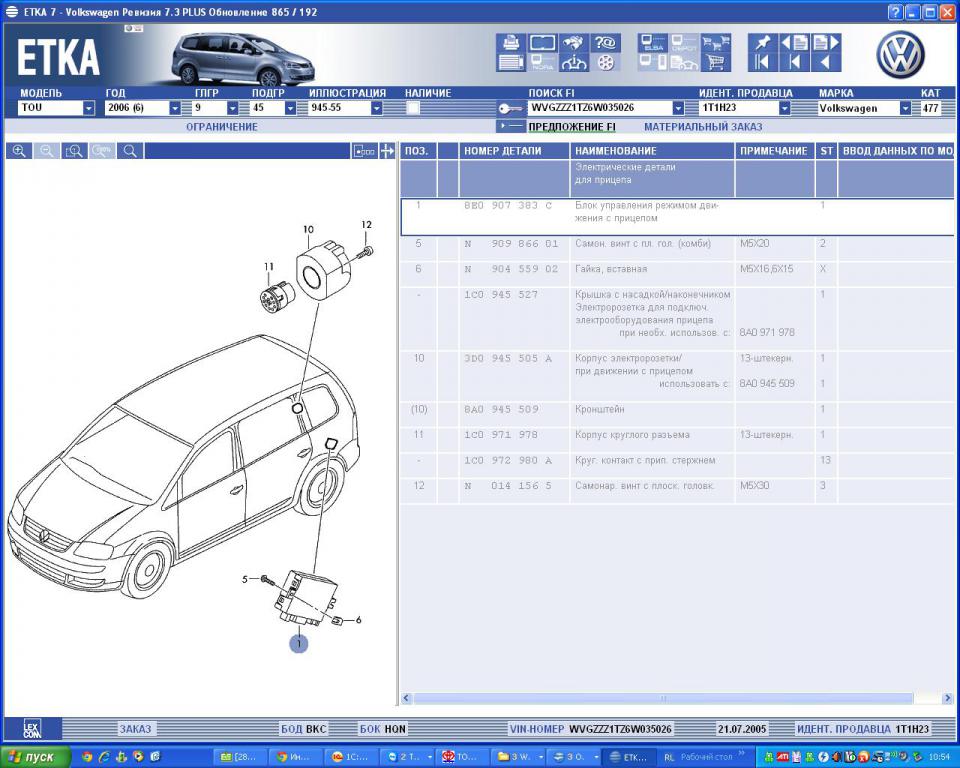Click the KAT catalog number field
This screenshot has height=768, width=960.
pyautogui.click(x=931, y=108)
